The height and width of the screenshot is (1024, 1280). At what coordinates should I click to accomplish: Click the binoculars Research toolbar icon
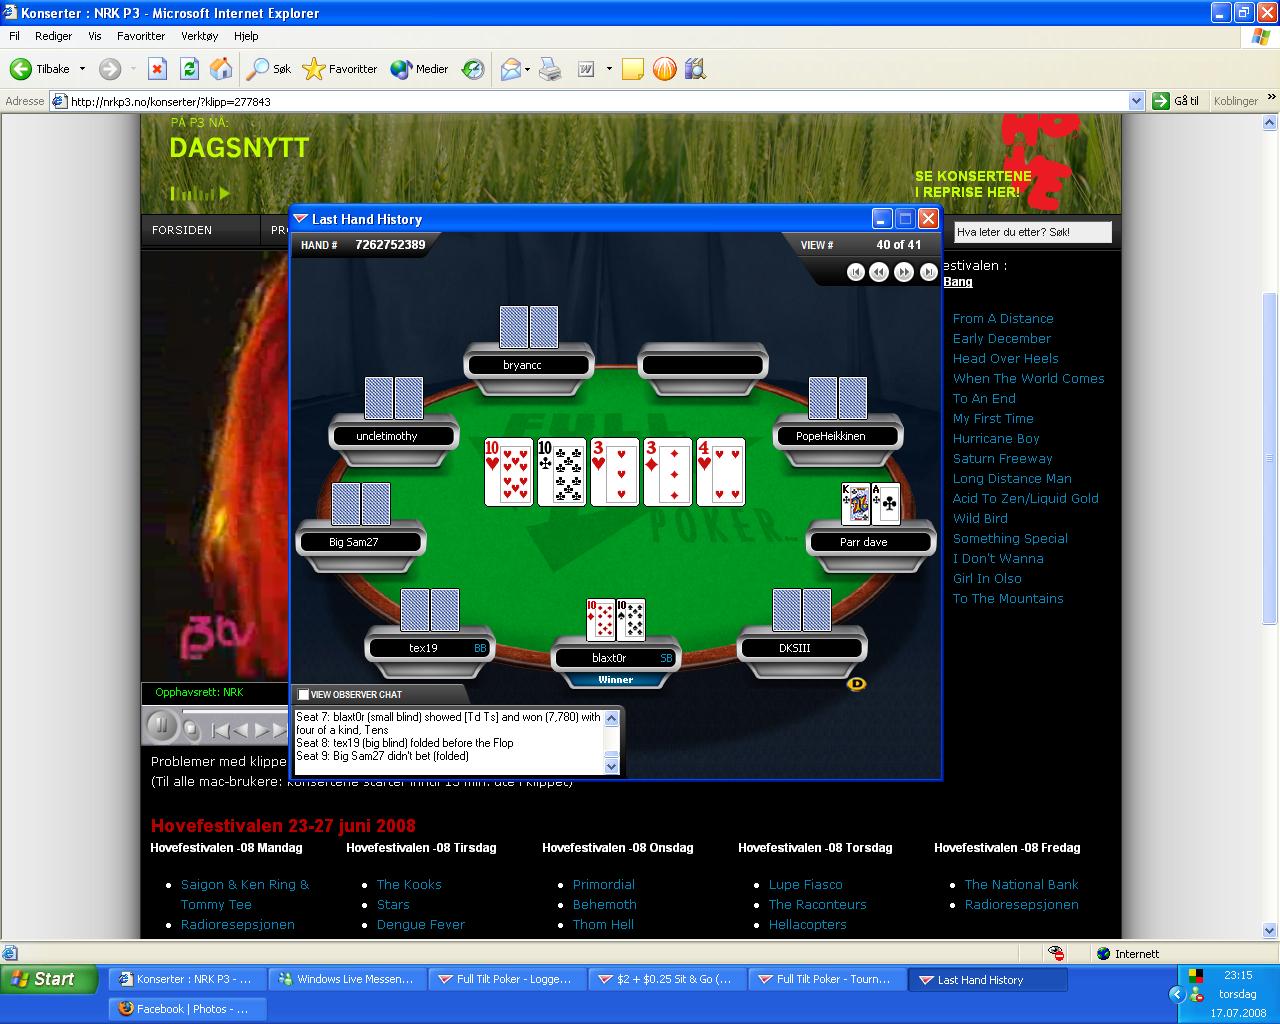[x=696, y=69]
